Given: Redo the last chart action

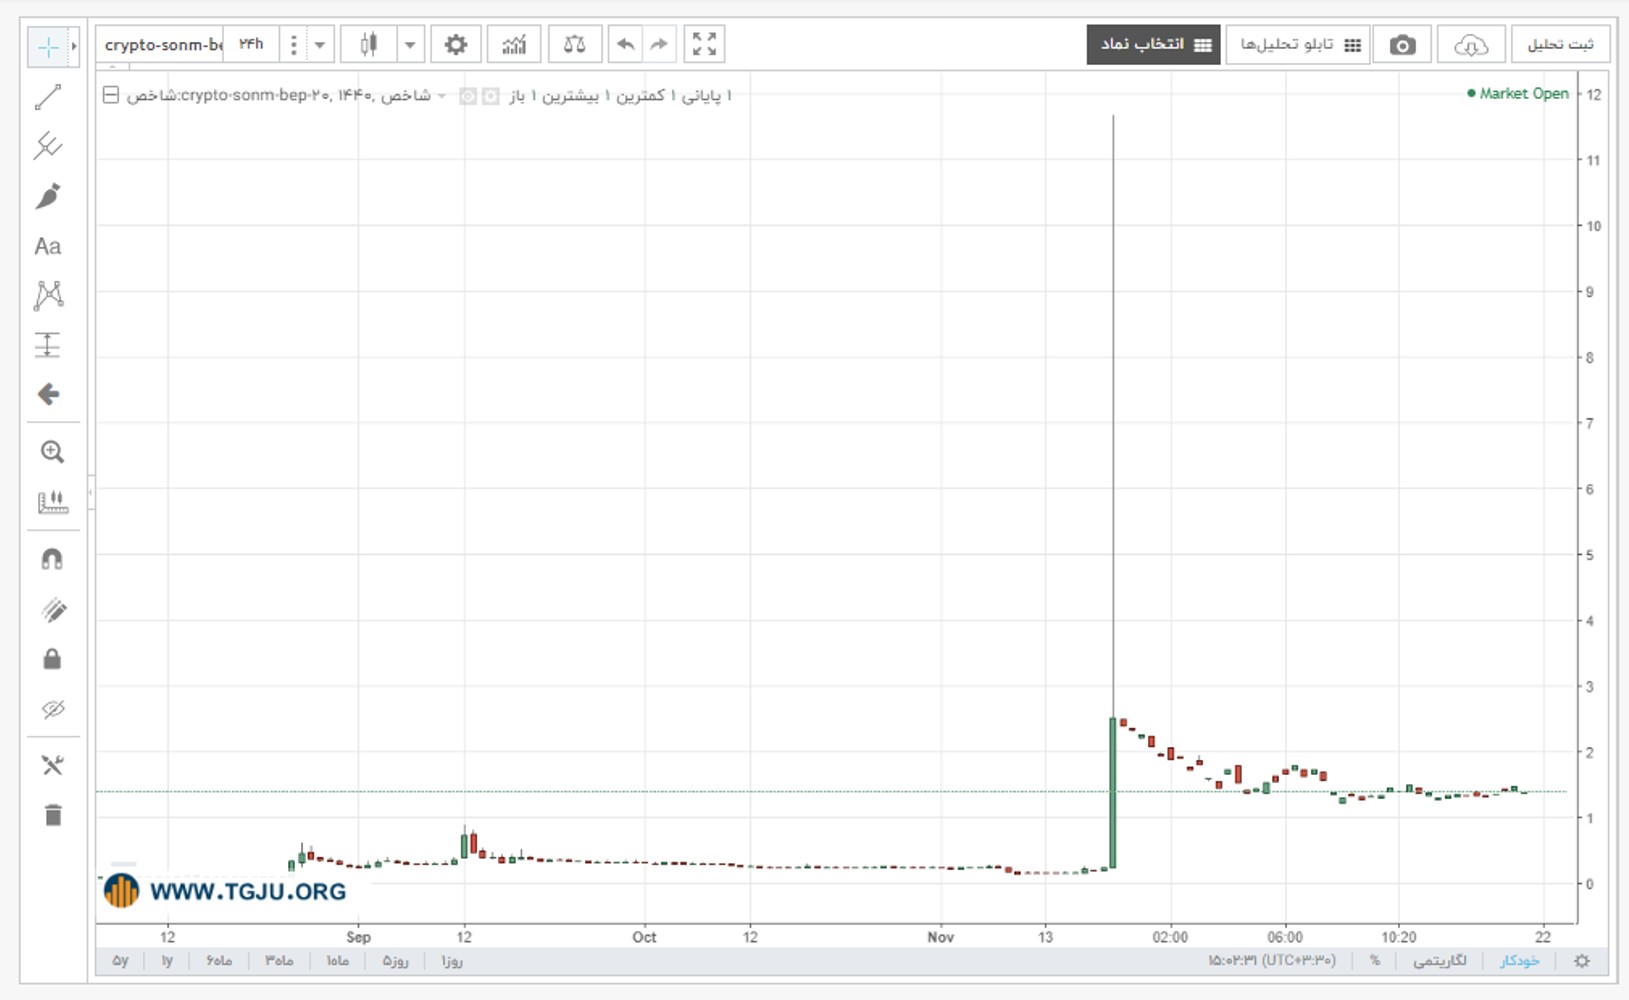Looking at the screenshot, I should (658, 45).
